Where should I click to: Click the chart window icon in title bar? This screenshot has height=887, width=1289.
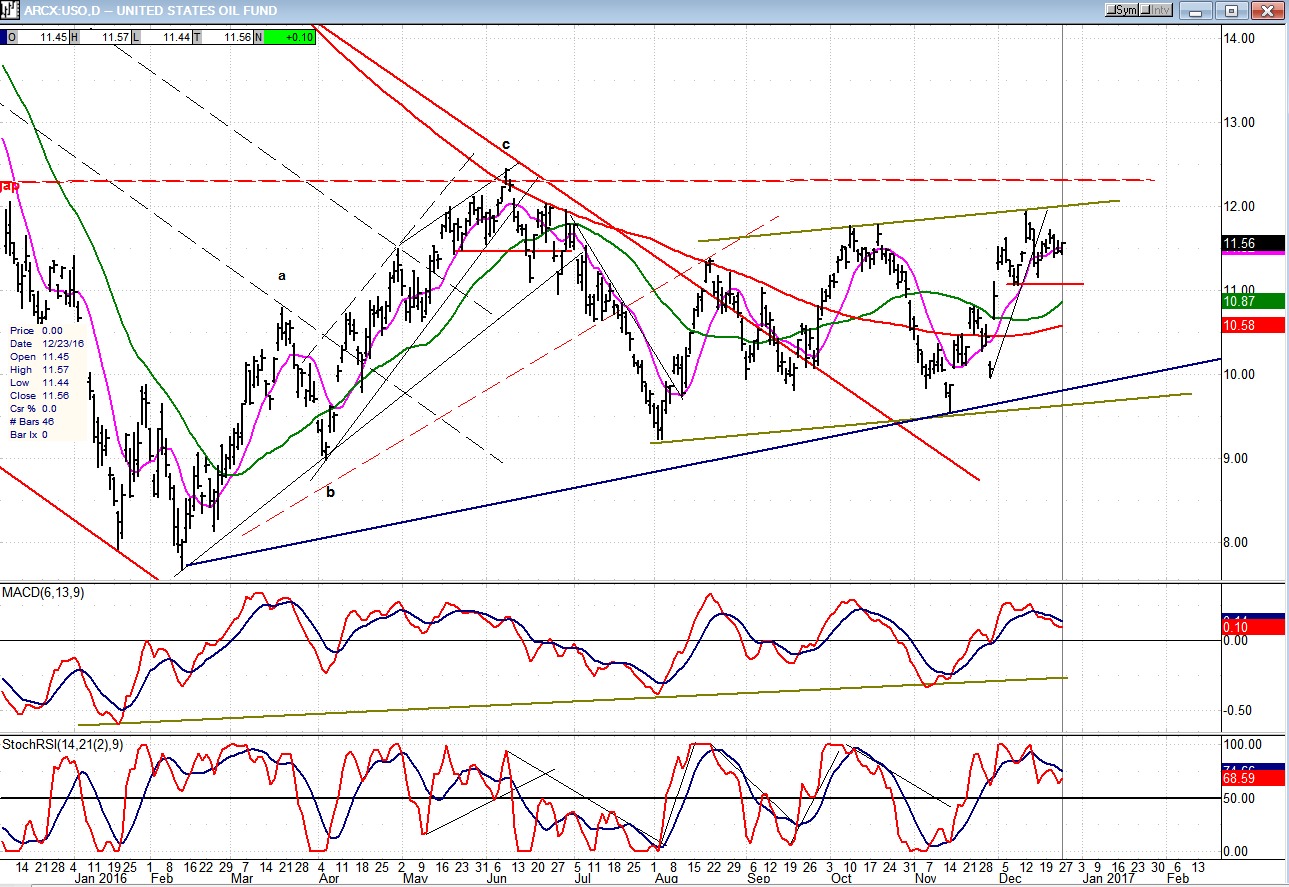[x=9, y=10]
